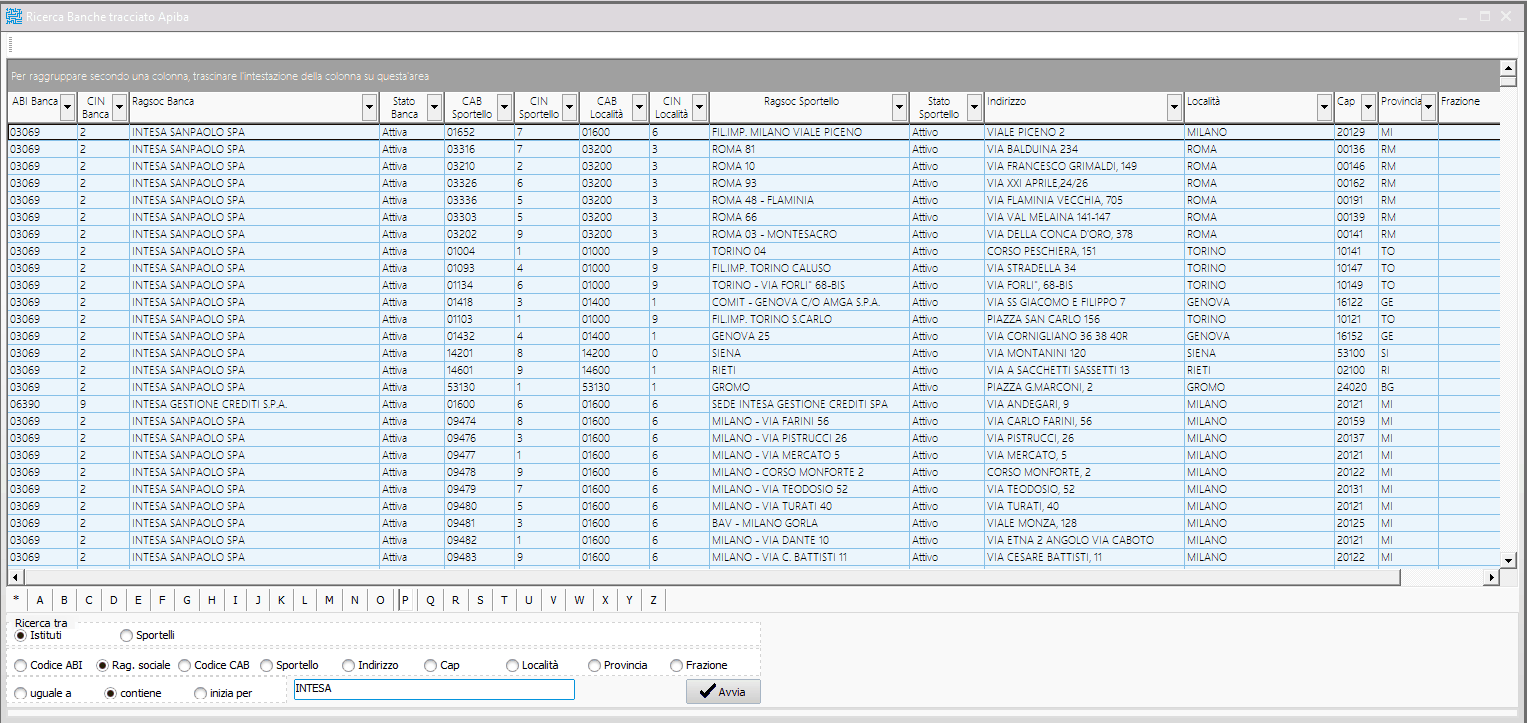
Task: Filter by letter A tab
Action: click(x=40, y=600)
